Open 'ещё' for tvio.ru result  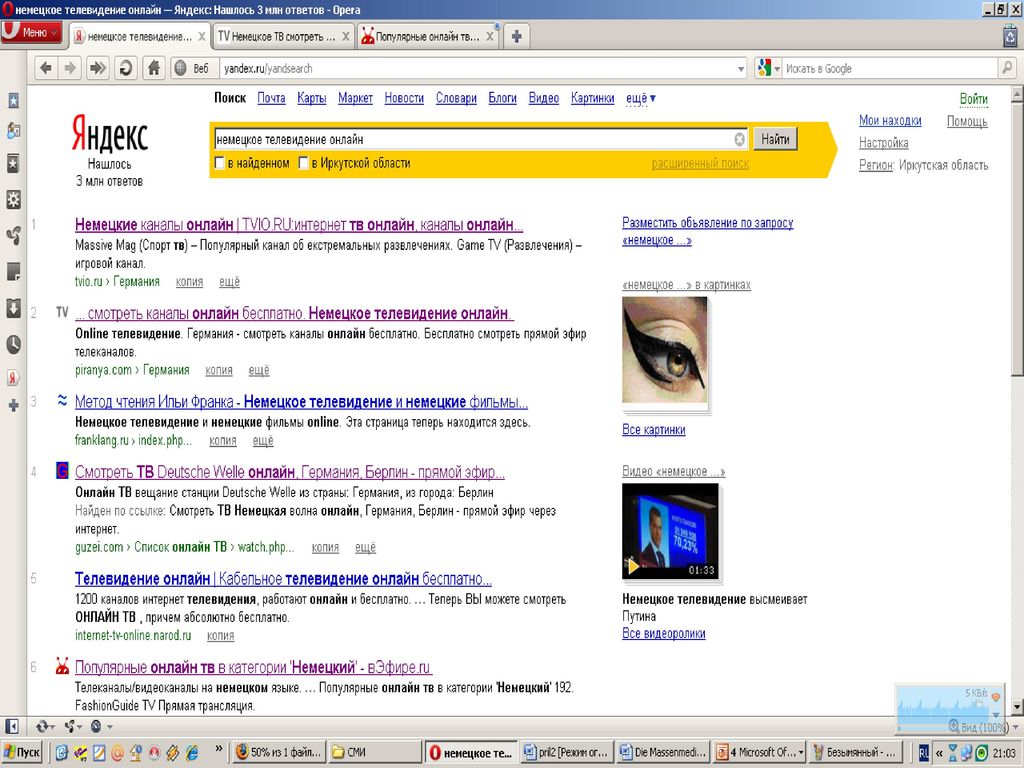point(229,281)
